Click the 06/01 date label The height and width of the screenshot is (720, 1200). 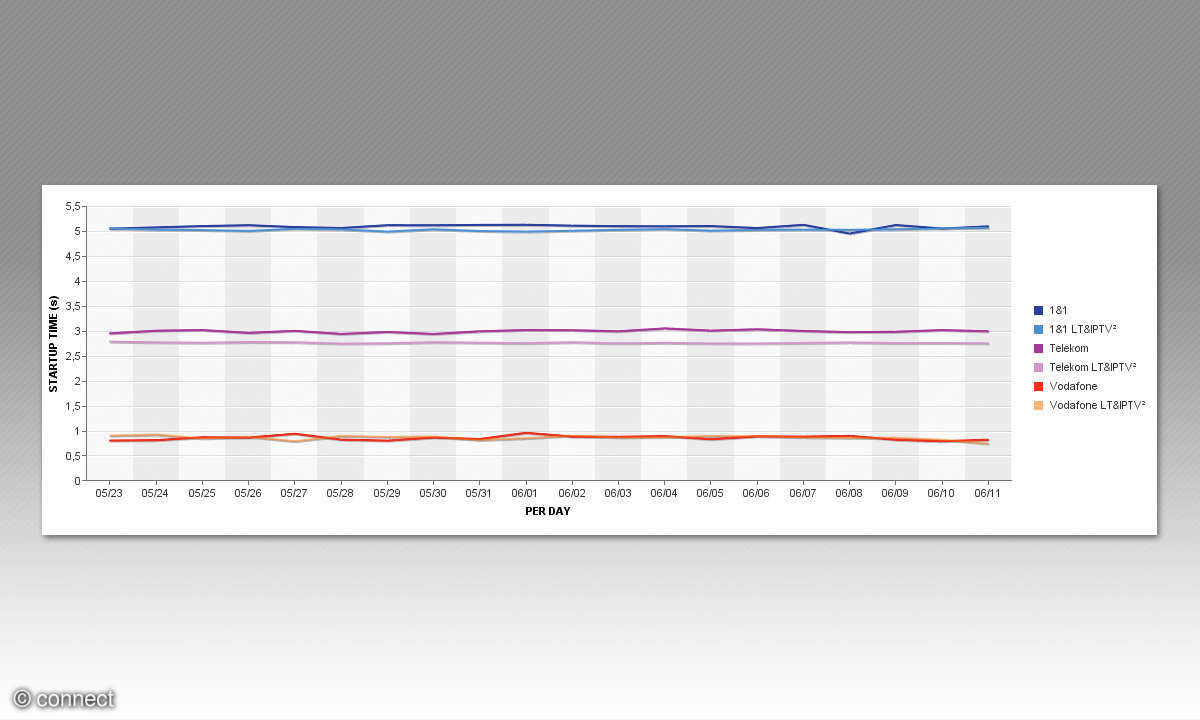(x=525, y=493)
